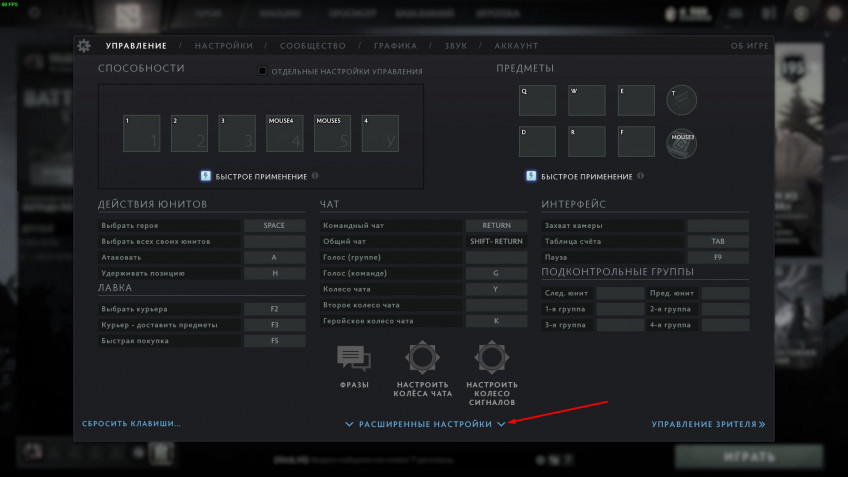The image size is (848, 477).
Task: Select item slot bound to D
Action: [x=537, y=142]
